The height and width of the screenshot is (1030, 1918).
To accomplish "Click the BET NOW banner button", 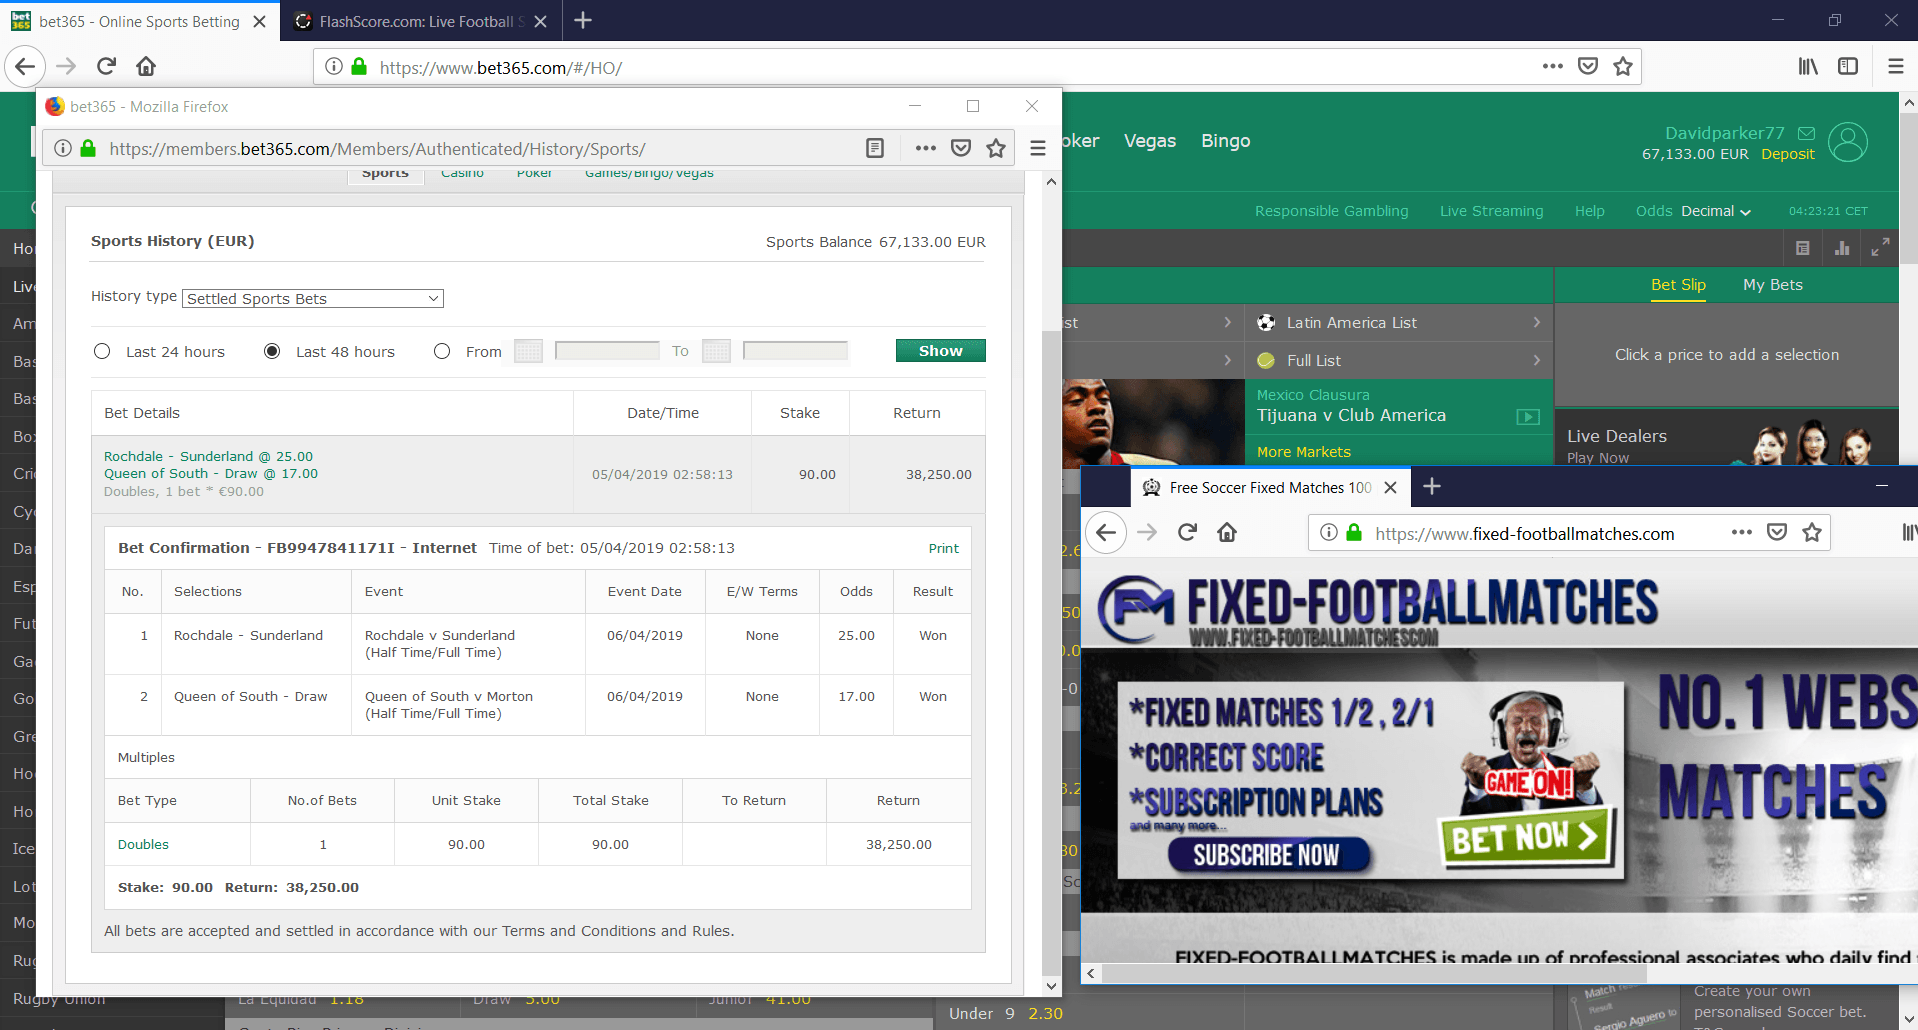I will [1526, 837].
